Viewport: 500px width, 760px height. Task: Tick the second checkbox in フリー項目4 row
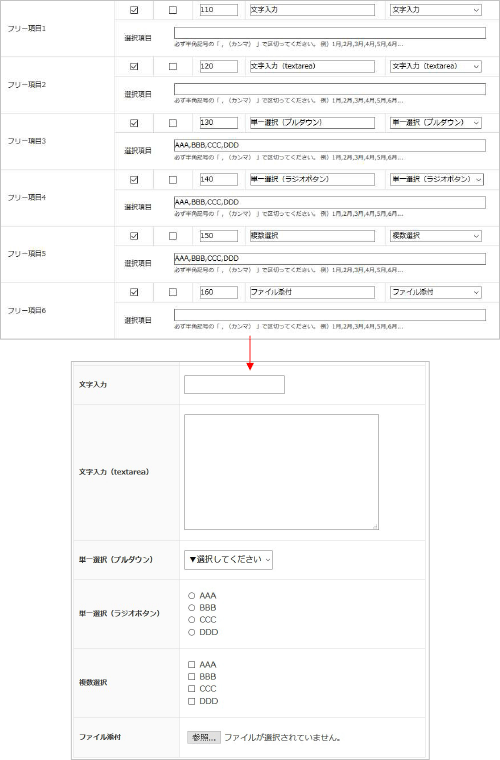173,179
